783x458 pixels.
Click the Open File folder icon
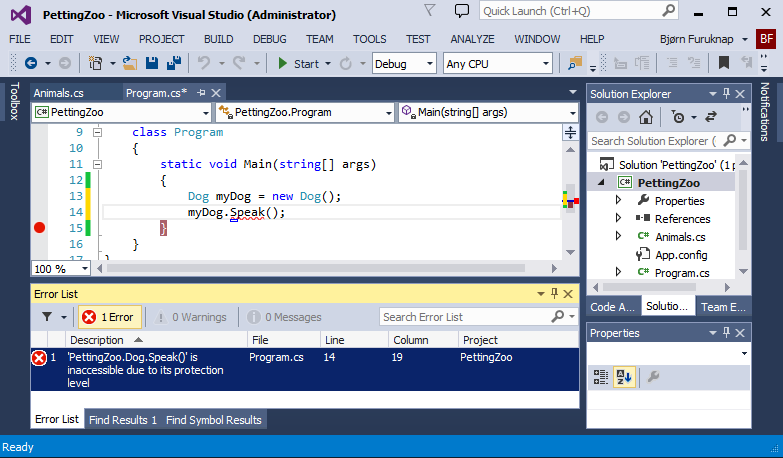(130, 63)
